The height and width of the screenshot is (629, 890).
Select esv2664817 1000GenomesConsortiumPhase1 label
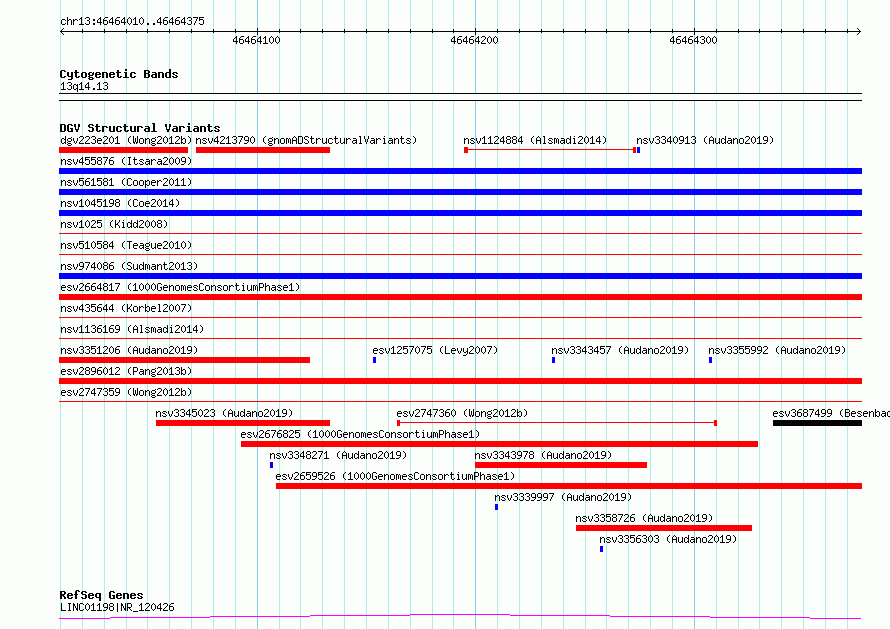180,287
